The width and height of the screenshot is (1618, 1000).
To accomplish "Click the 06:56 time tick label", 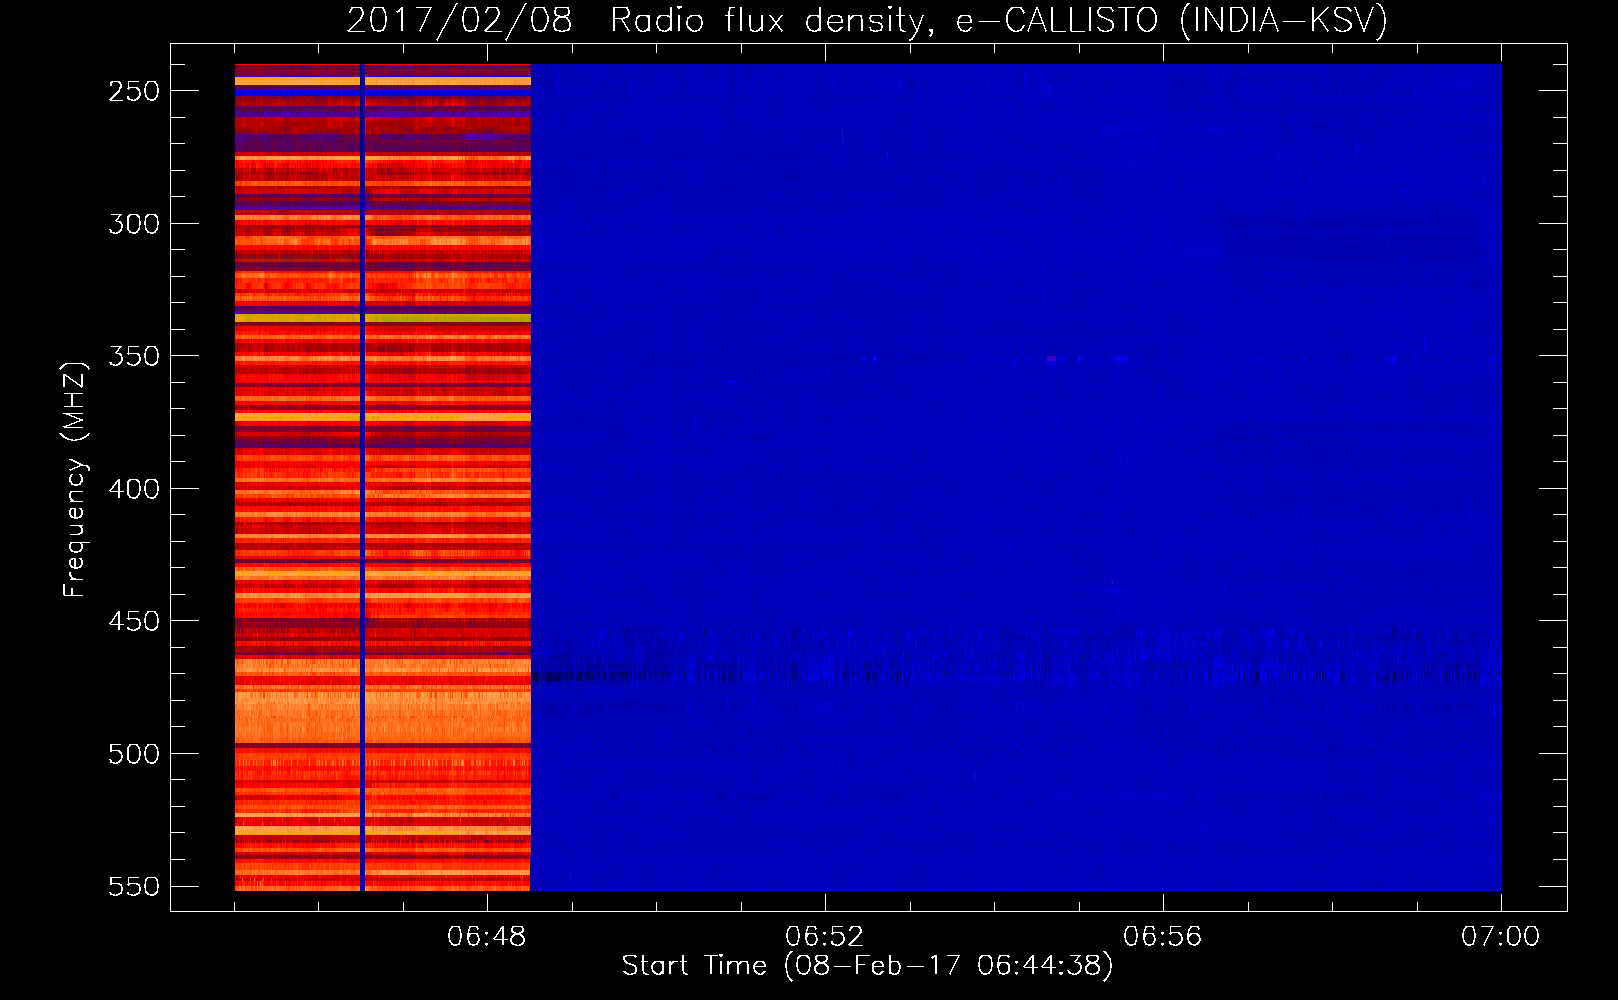I will click(1163, 937).
